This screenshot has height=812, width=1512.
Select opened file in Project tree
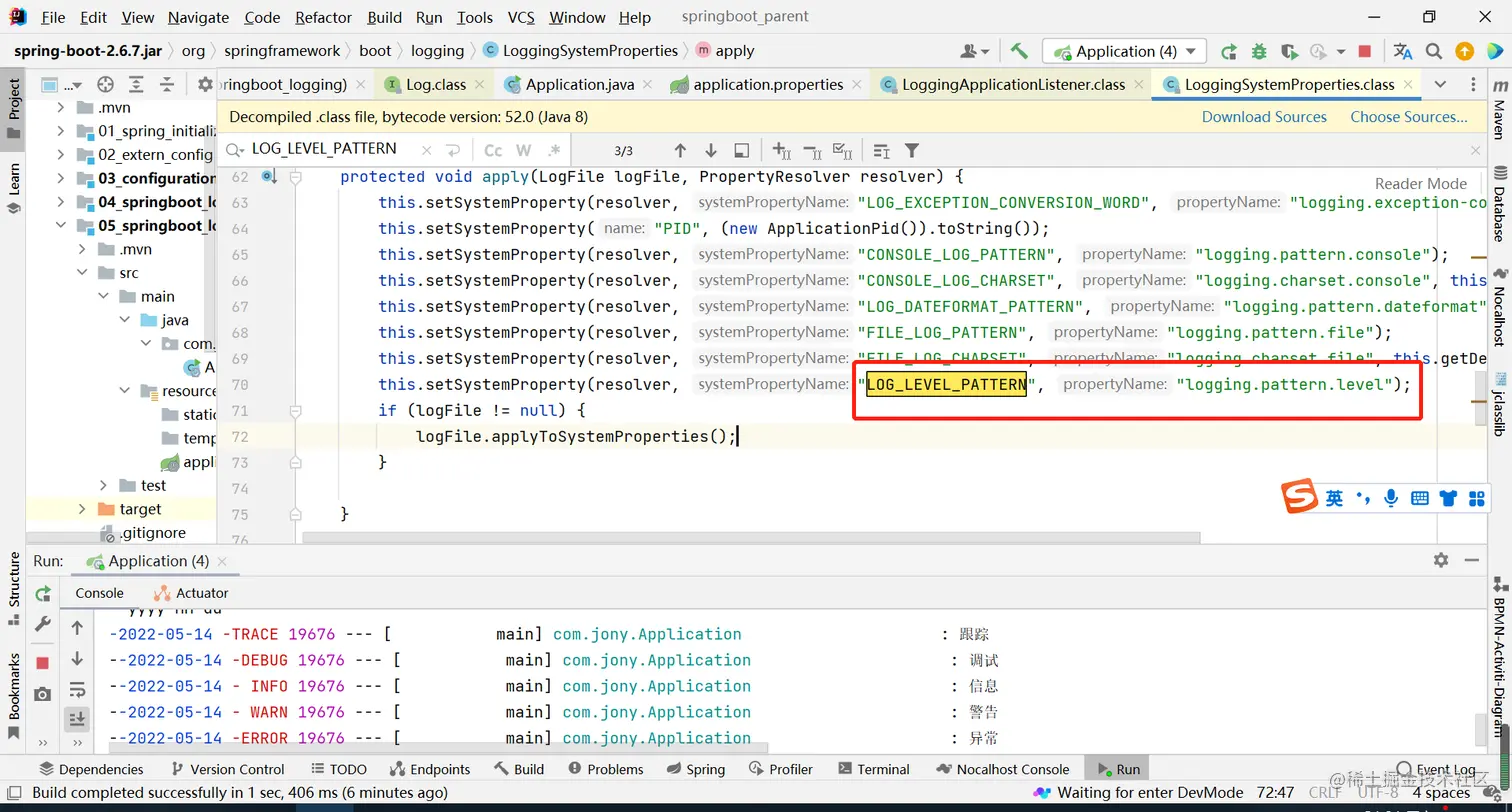105,85
